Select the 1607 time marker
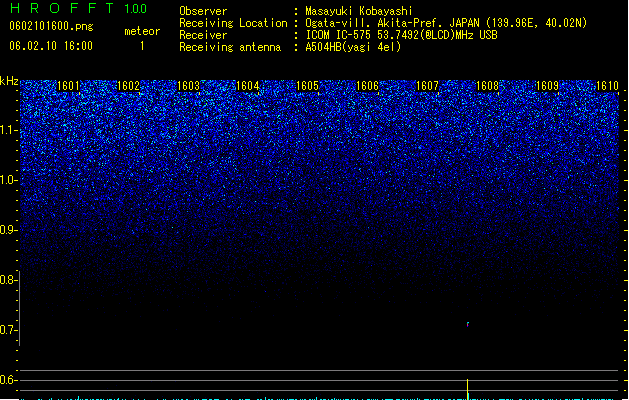 coord(427,86)
